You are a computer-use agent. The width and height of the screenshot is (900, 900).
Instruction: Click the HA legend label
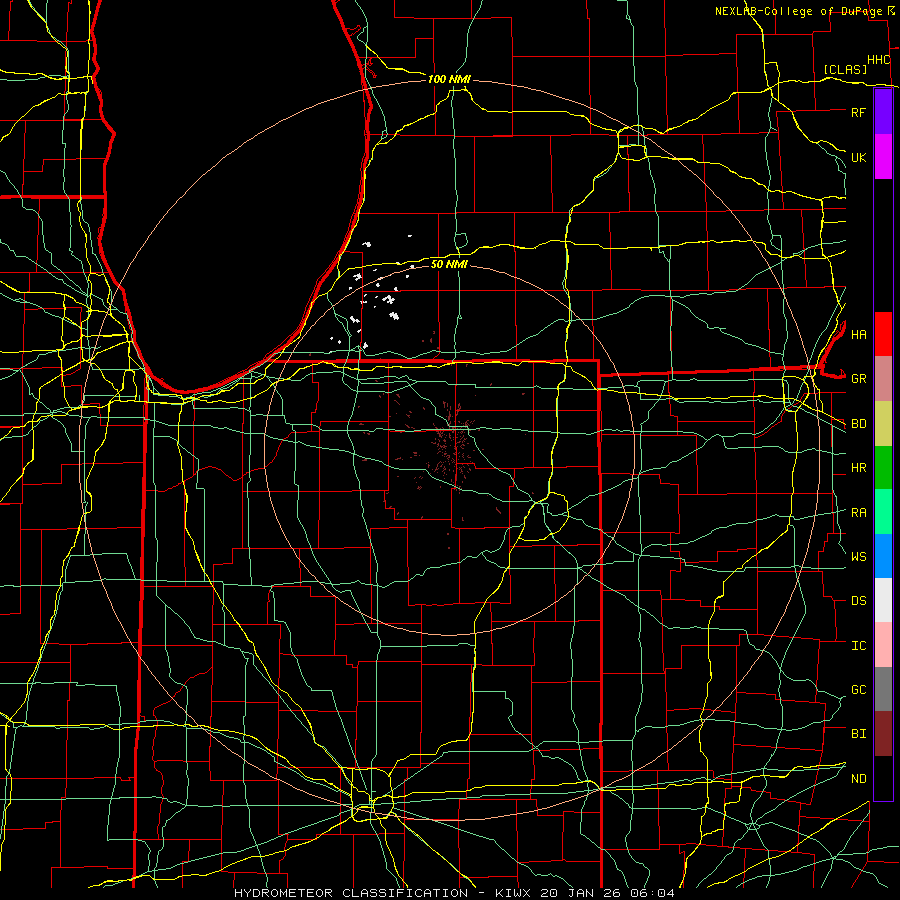point(858,334)
